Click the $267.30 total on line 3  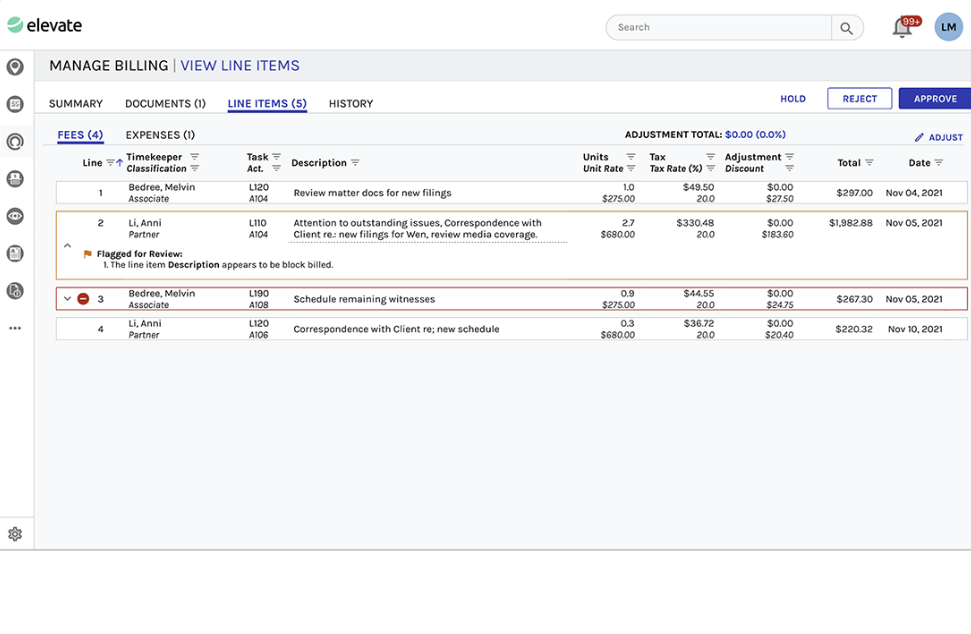(x=855, y=299)
